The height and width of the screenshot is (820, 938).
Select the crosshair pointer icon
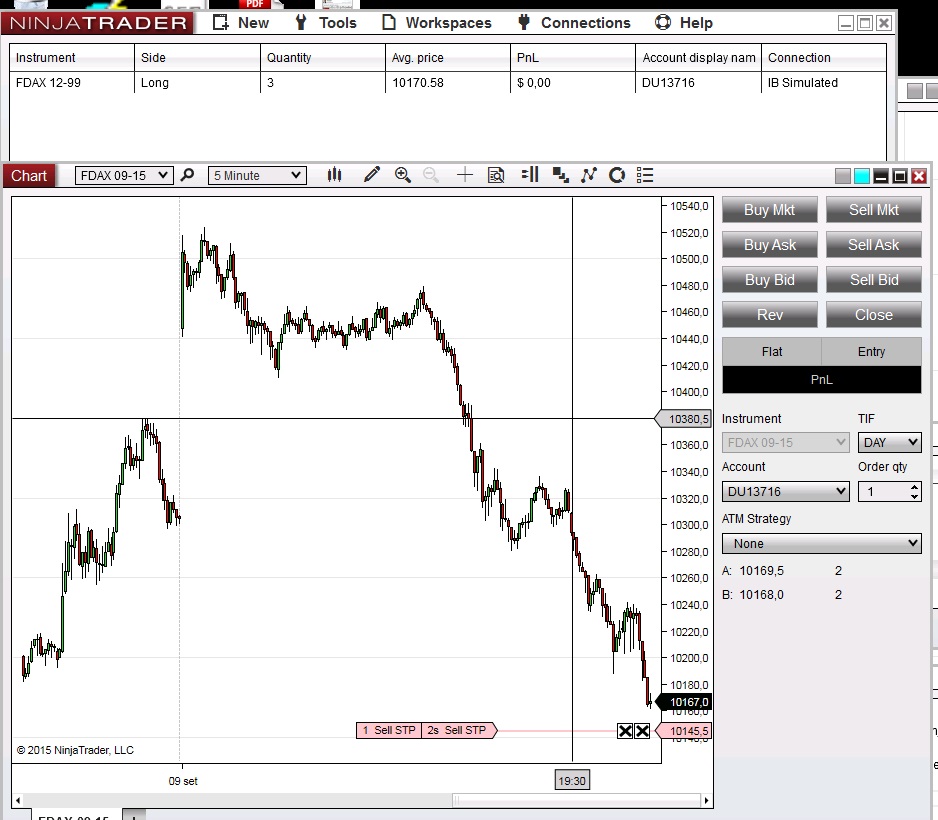point(465,175)
